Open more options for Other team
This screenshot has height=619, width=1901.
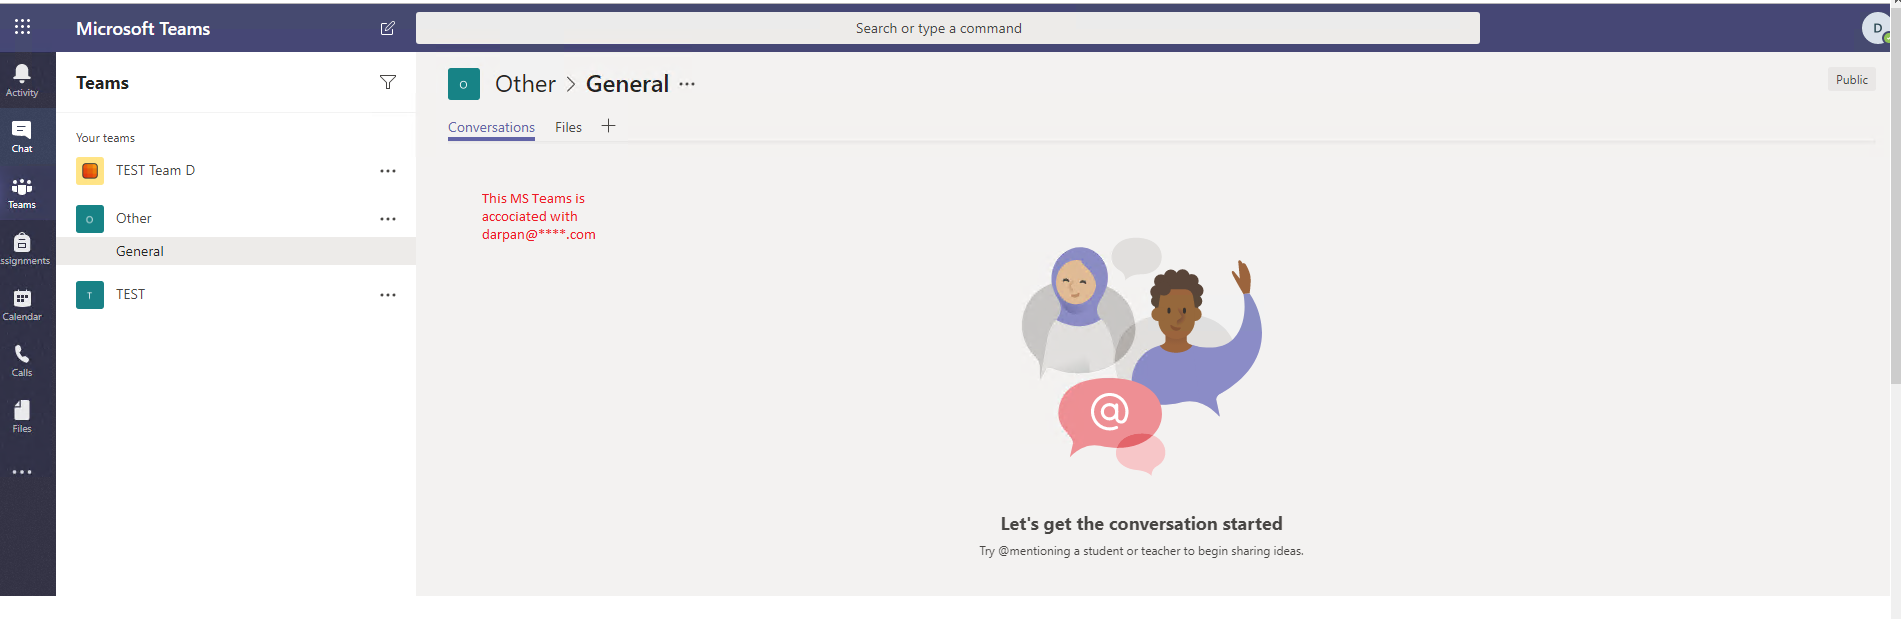point(388,219)
